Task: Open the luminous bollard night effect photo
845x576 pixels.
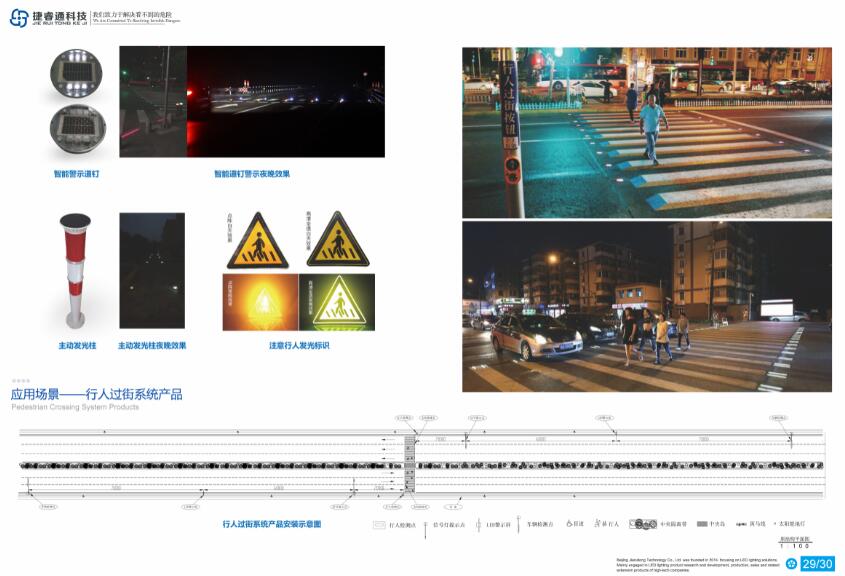Action: tap(152, 270)
